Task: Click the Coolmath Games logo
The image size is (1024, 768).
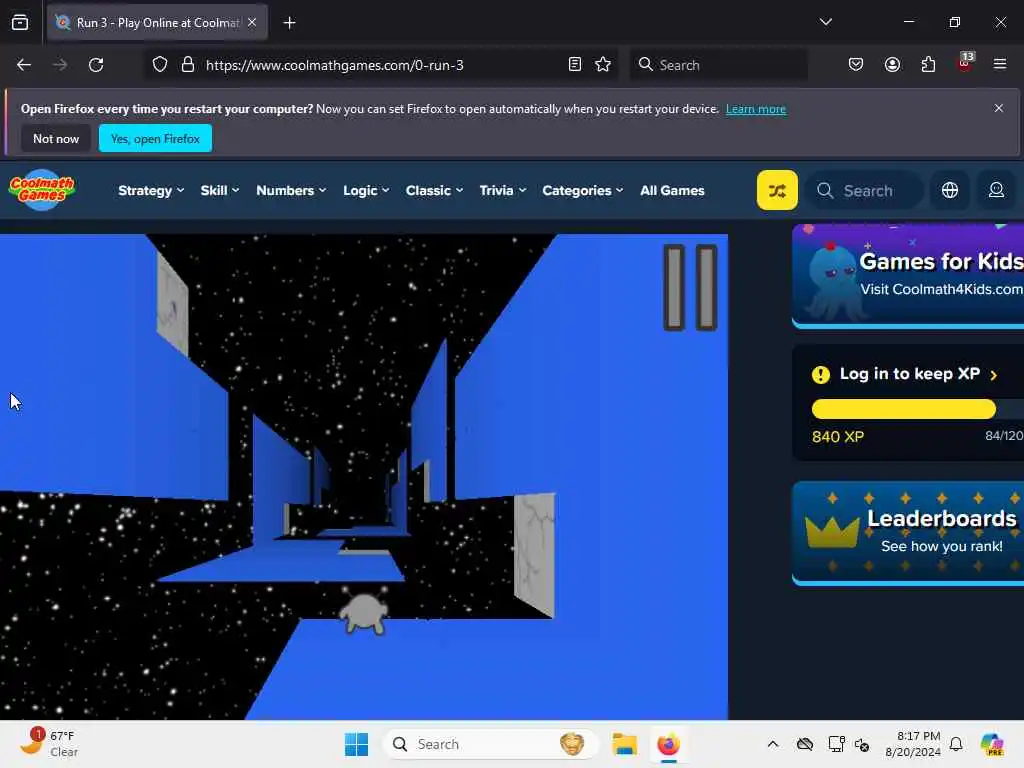Action: [42, 190]
